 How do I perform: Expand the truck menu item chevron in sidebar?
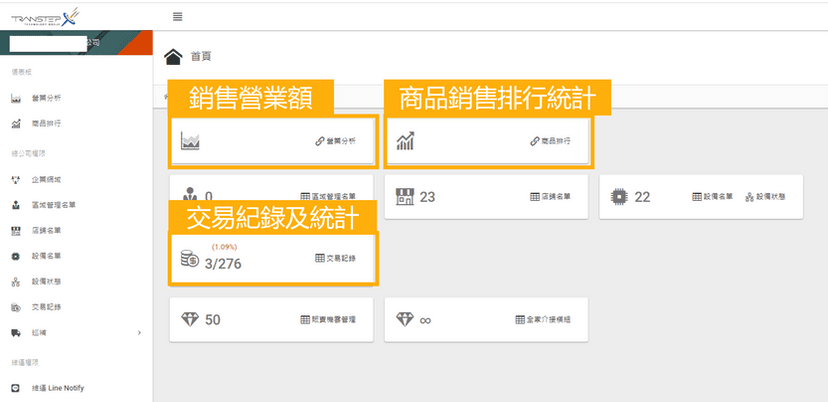pos(138,332)
